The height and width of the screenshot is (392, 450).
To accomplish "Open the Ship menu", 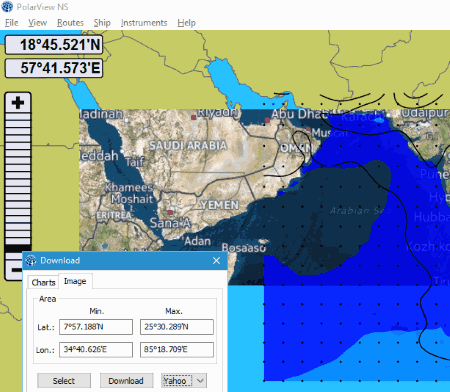I will [x=102, y=23].
